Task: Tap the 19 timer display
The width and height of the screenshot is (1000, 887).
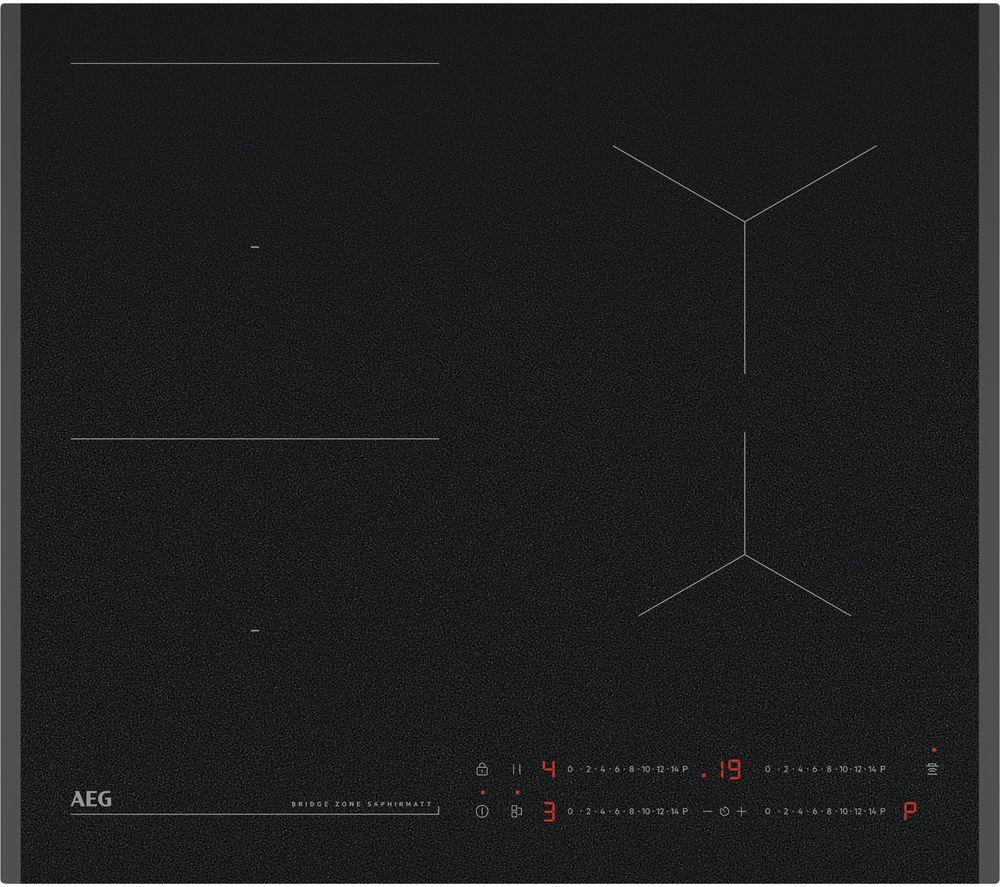Action: click(x=728, y=769)
